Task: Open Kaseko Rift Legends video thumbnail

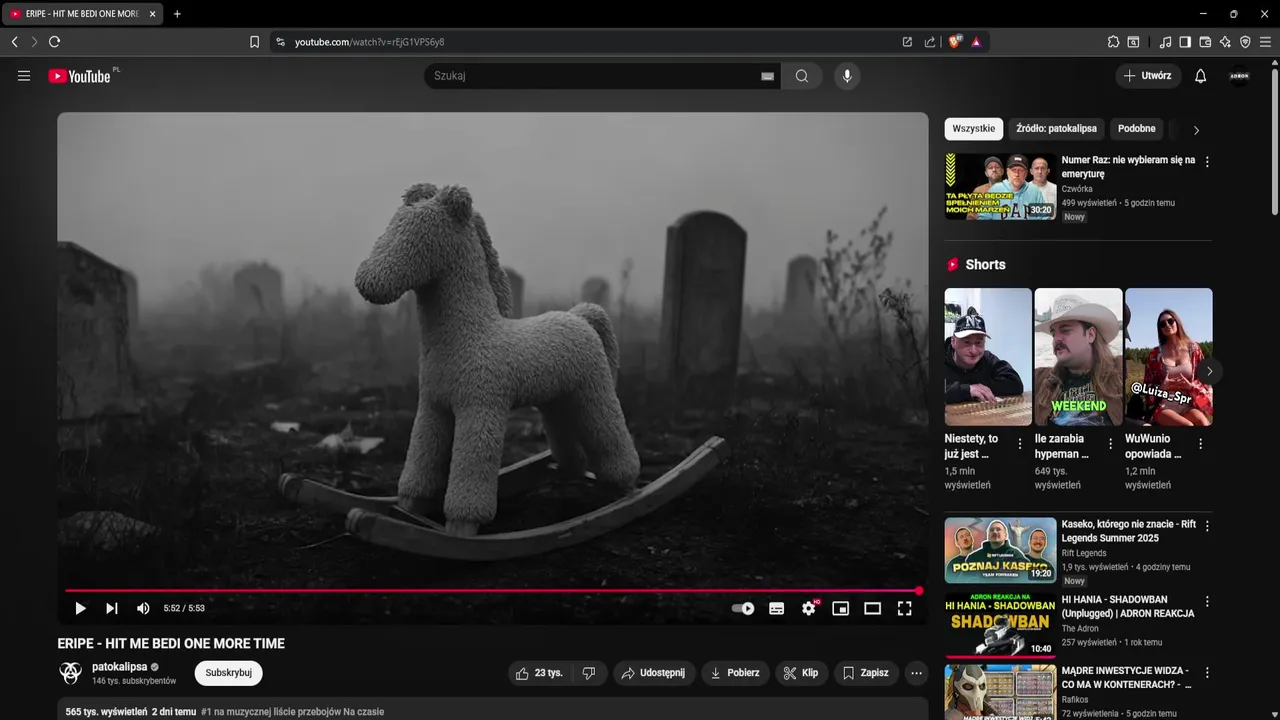Action: tap(1000, 550)
